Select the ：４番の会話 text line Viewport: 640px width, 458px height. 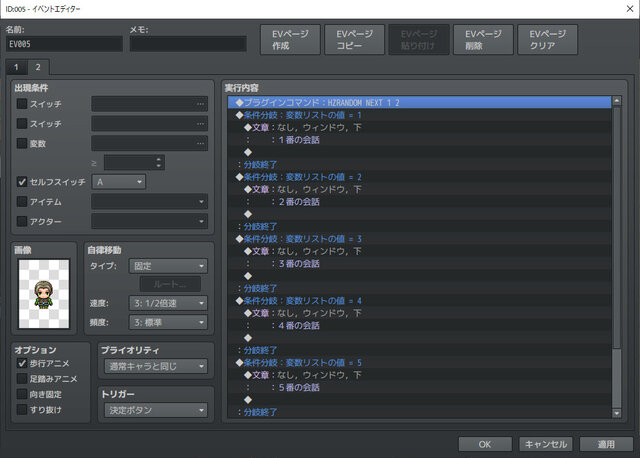(419, 325)
